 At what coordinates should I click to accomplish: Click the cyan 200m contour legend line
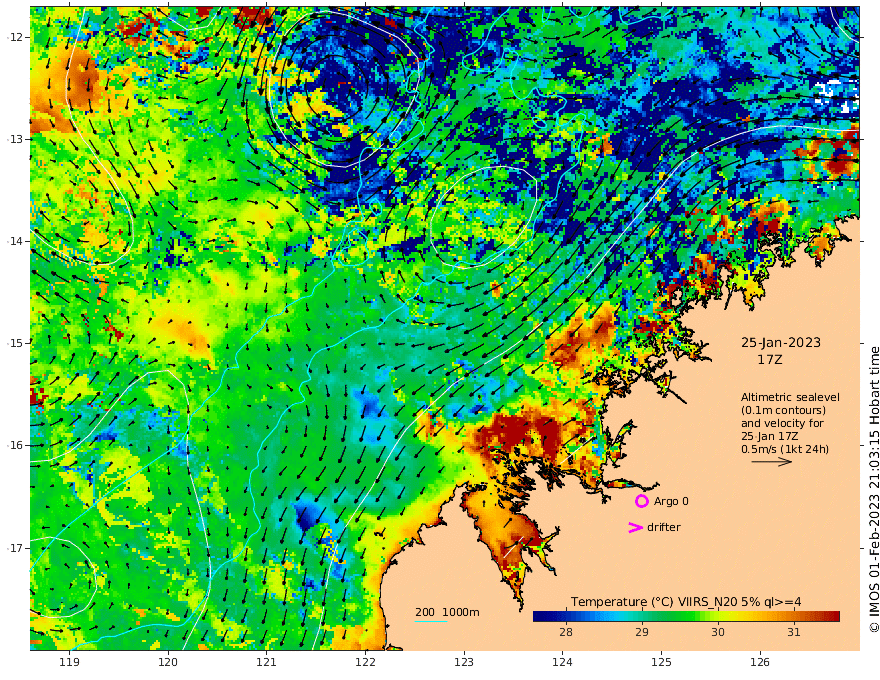coord(430,622)
